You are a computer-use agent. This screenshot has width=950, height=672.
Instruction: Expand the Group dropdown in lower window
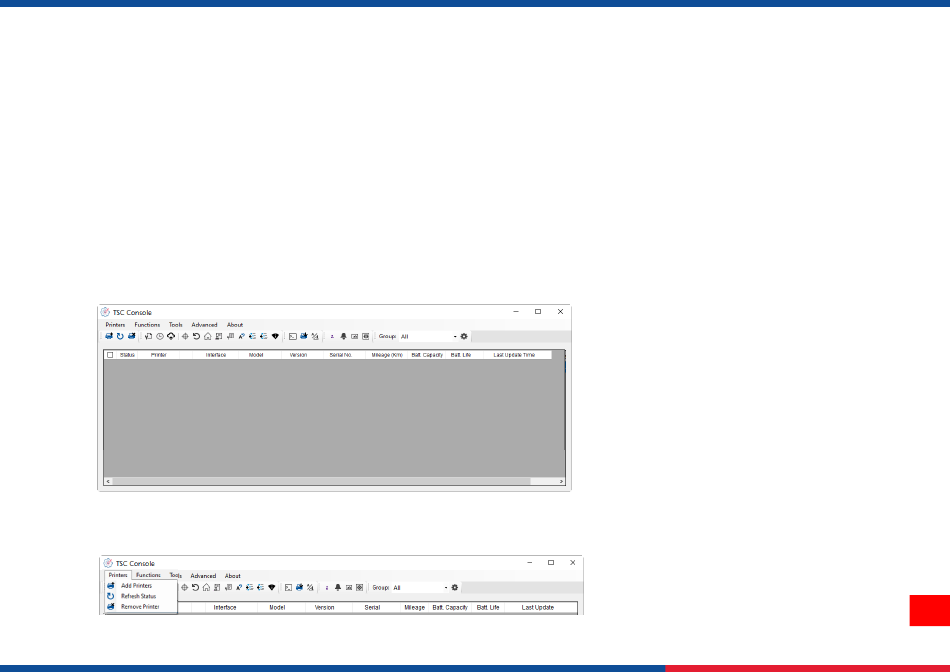click(446, 588)
